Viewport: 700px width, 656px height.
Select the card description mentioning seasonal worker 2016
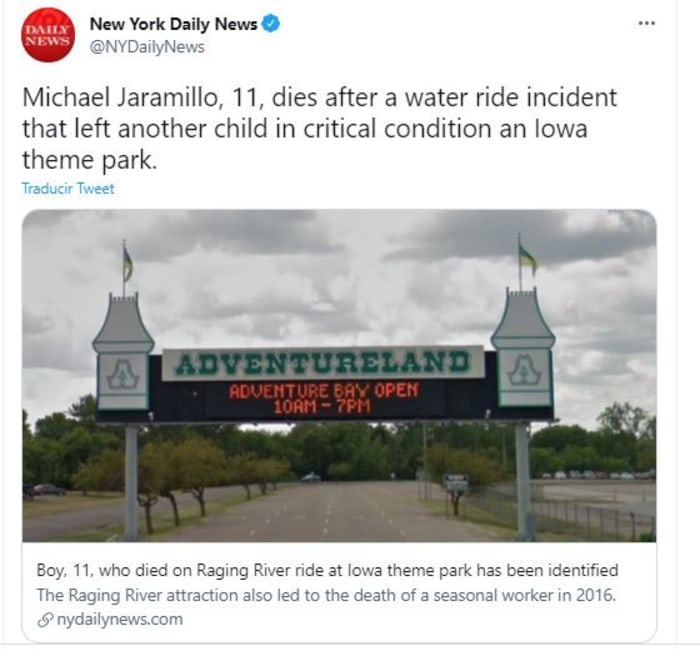click(326, 595)
